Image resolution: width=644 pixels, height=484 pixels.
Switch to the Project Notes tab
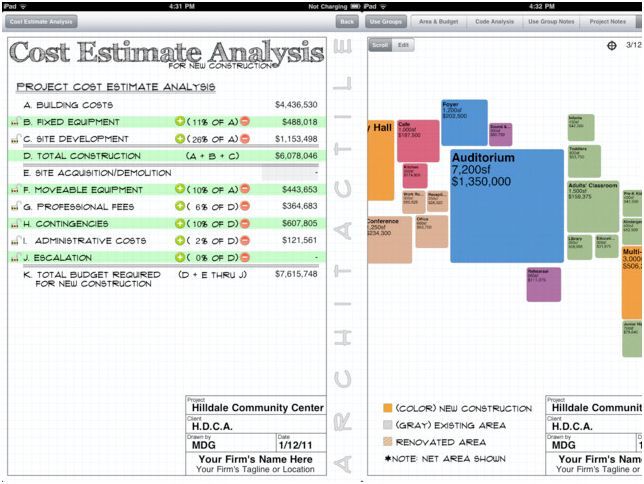tap(607, 21)
